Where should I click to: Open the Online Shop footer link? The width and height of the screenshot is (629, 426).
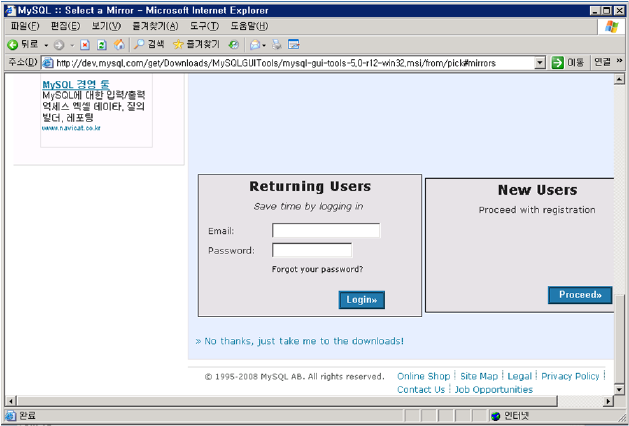pyautogui.click(x=424, y=376)
